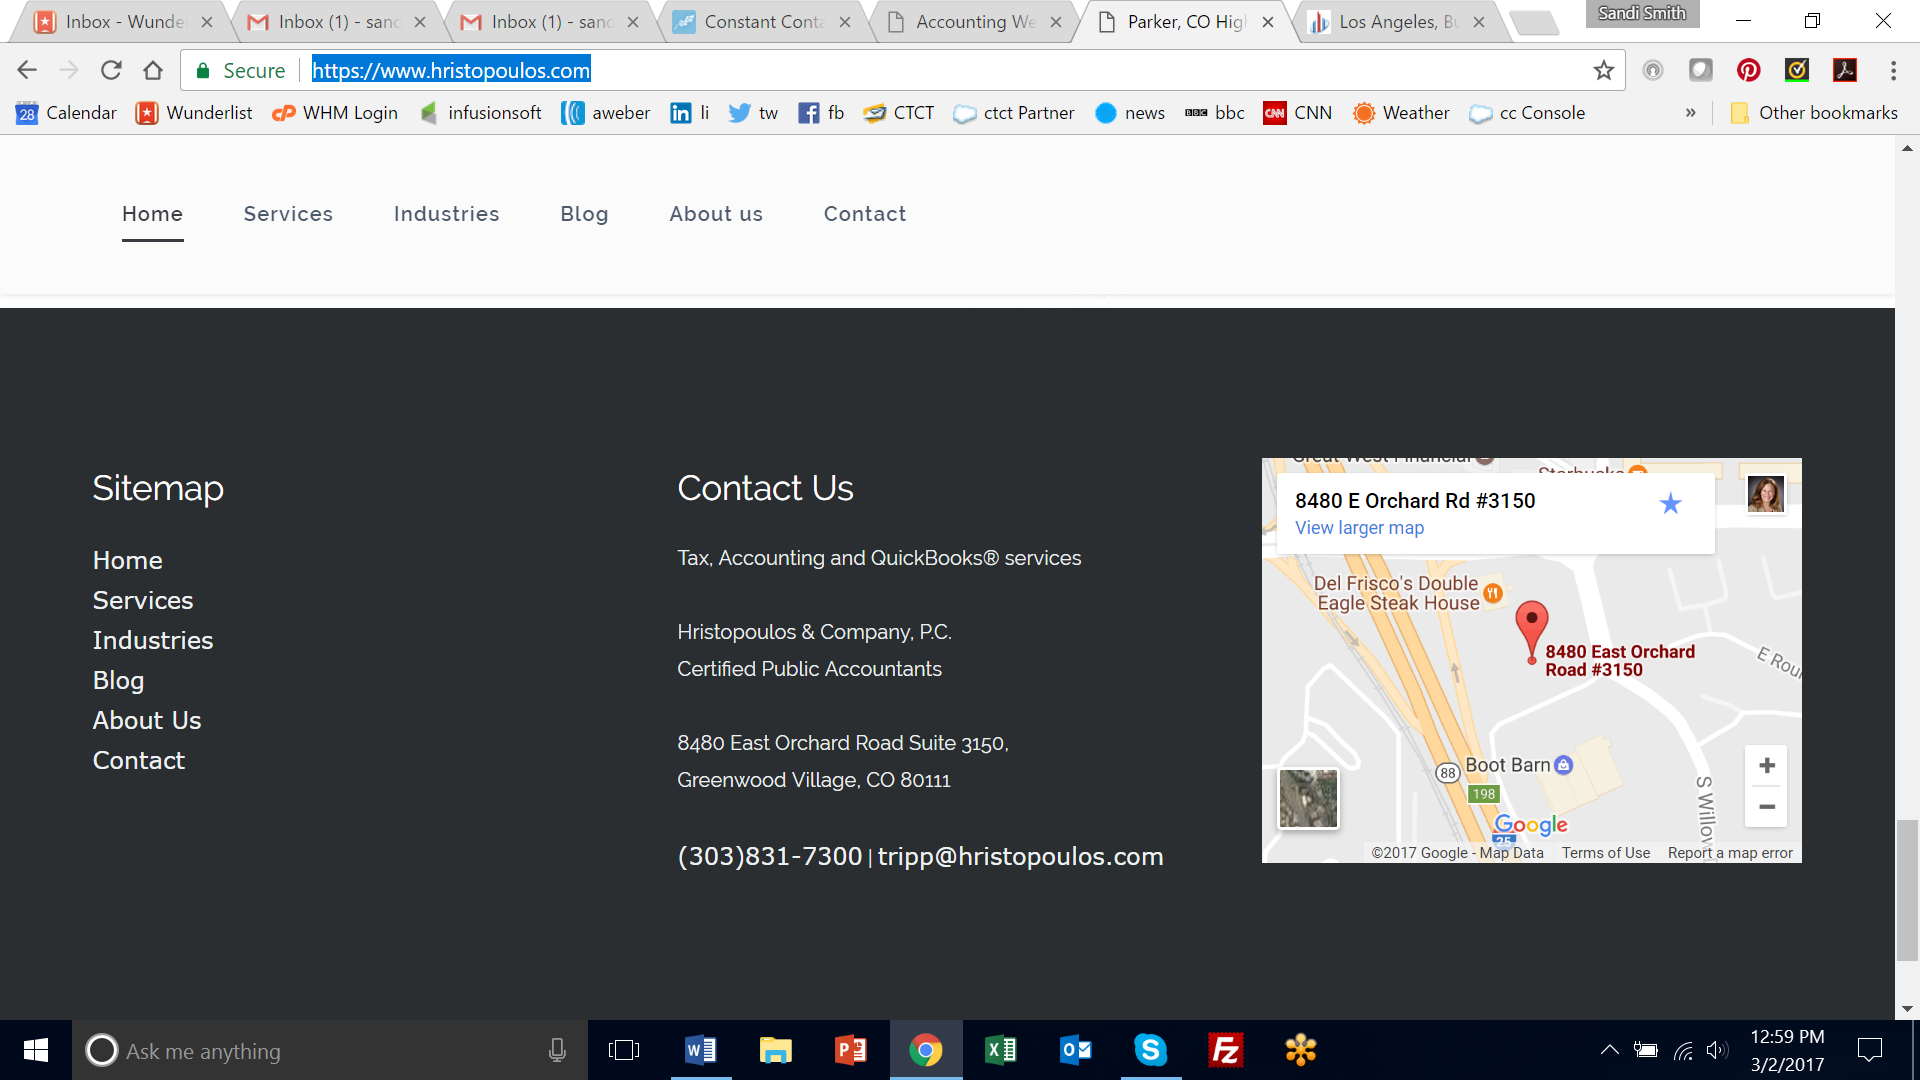The image size is (1920, 1080).
Task: Open the CTCT bookmark
Action: tap(899, 113)
